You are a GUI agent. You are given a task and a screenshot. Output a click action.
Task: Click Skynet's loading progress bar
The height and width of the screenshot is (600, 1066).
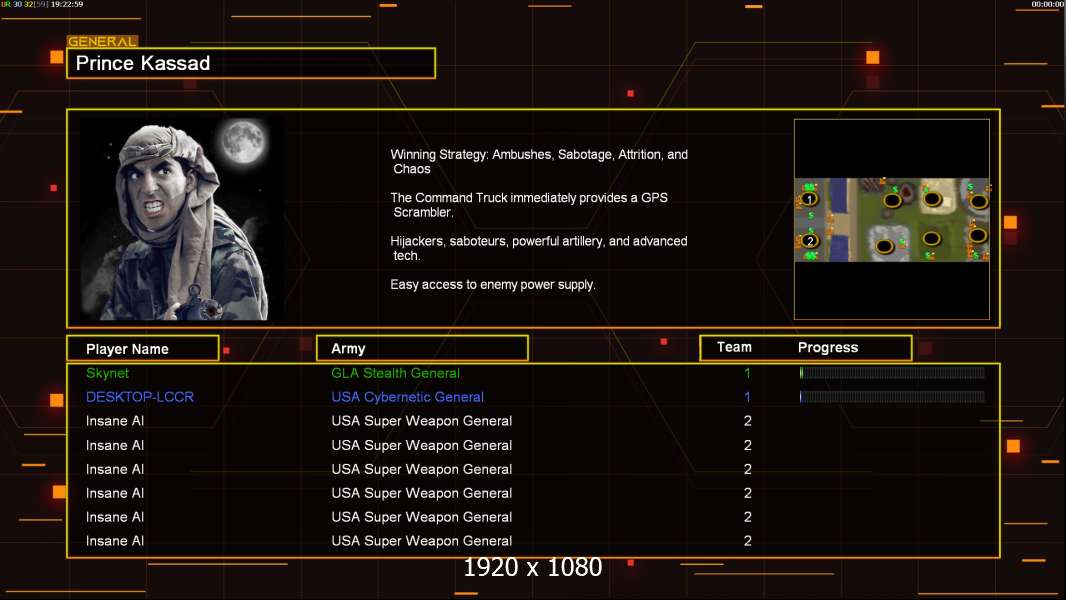coord(892,372)
